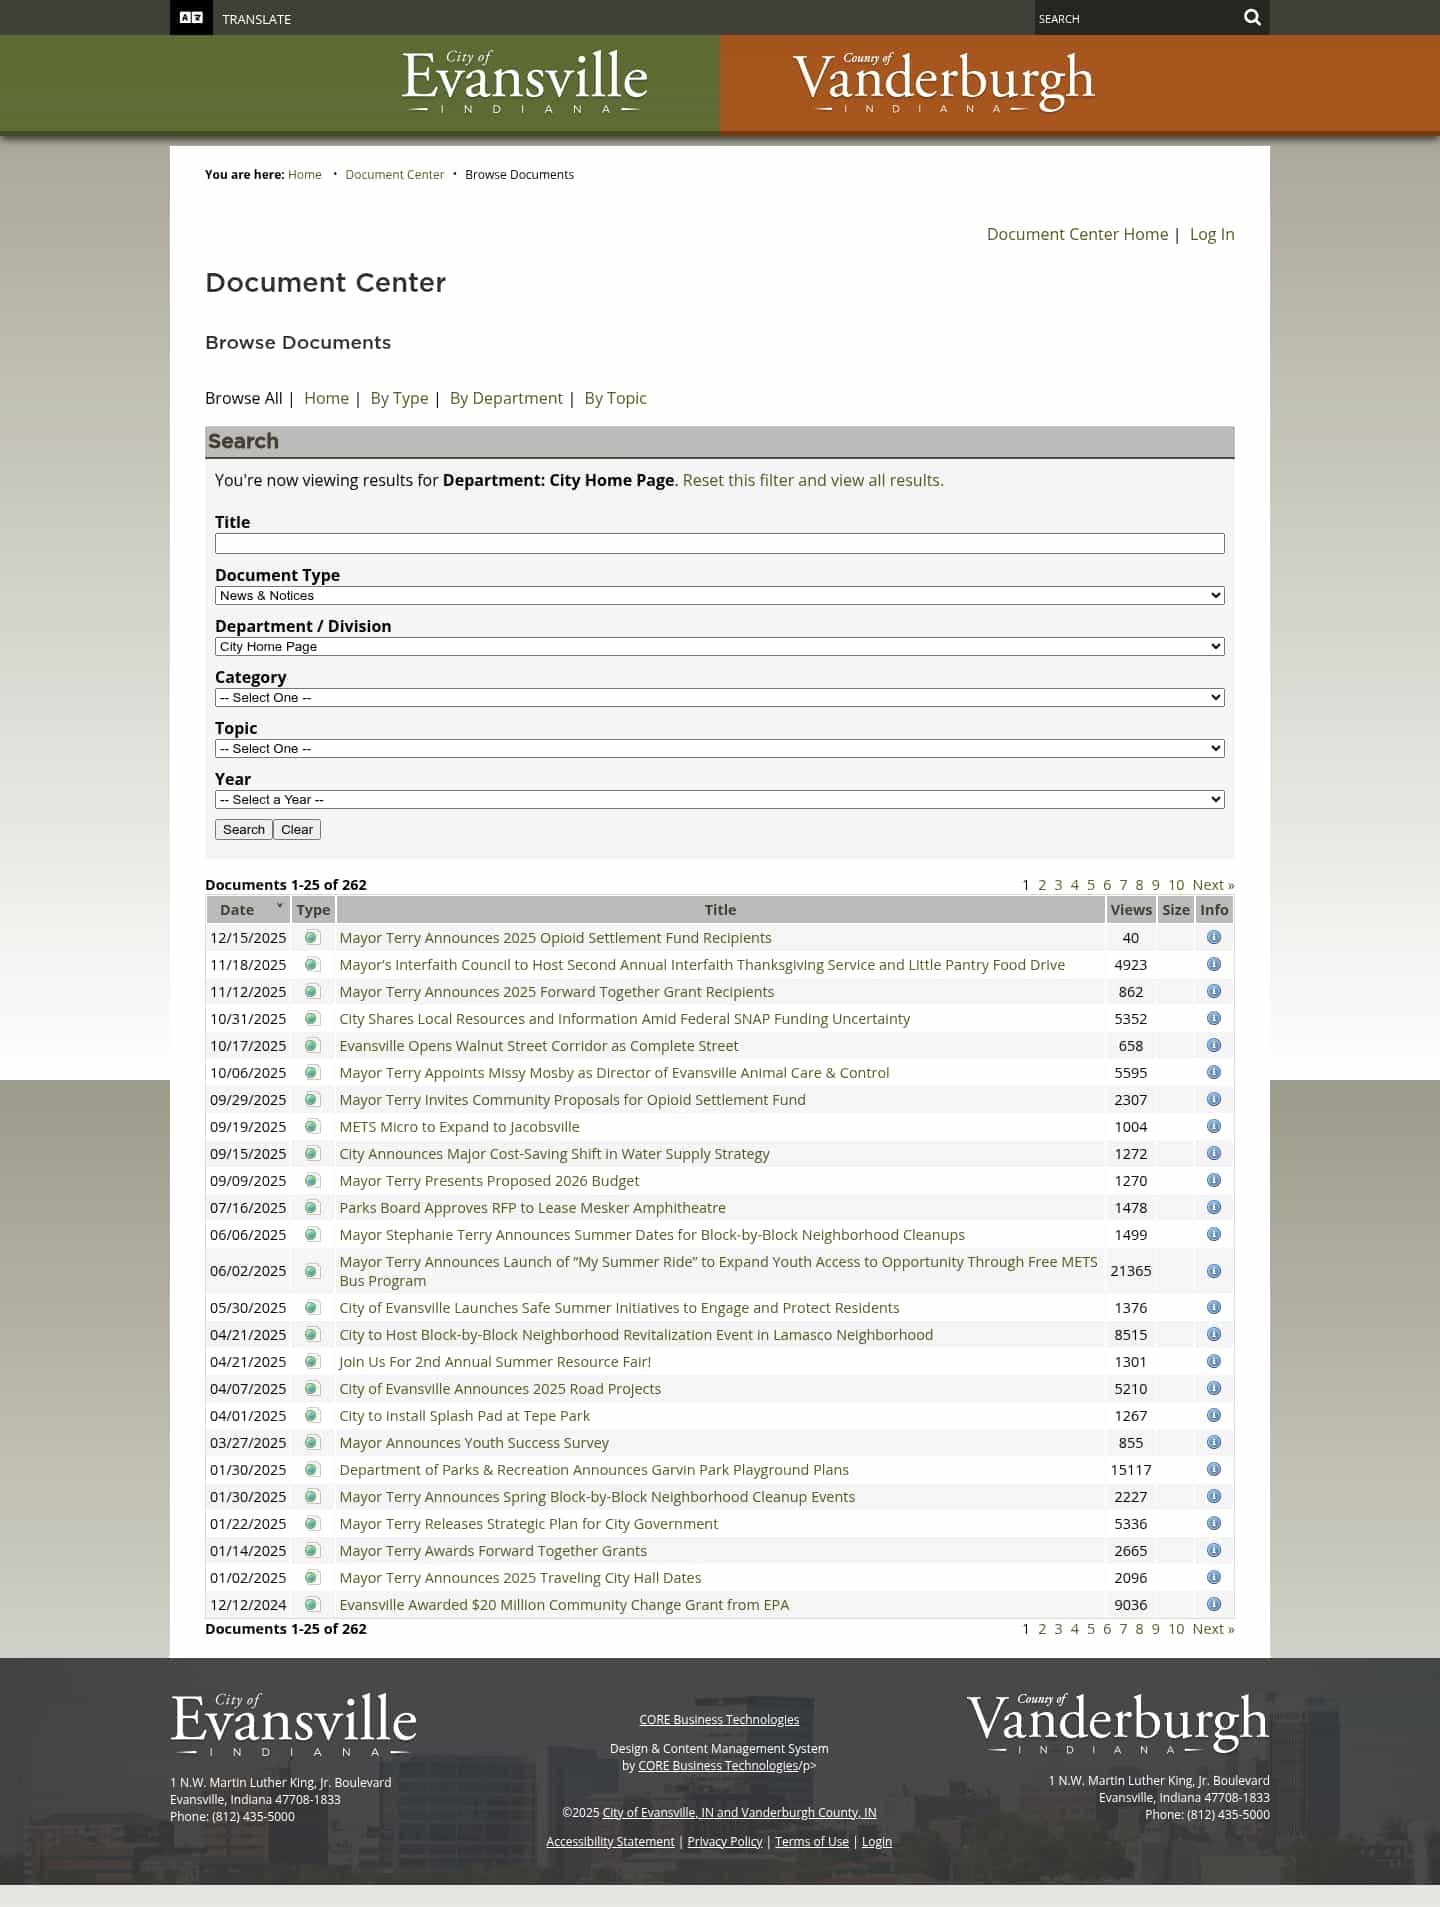Open info icon for My Summer Ride row
The image size is (1440, 1907).
pyautogui.click(x=1214, y=1271)
